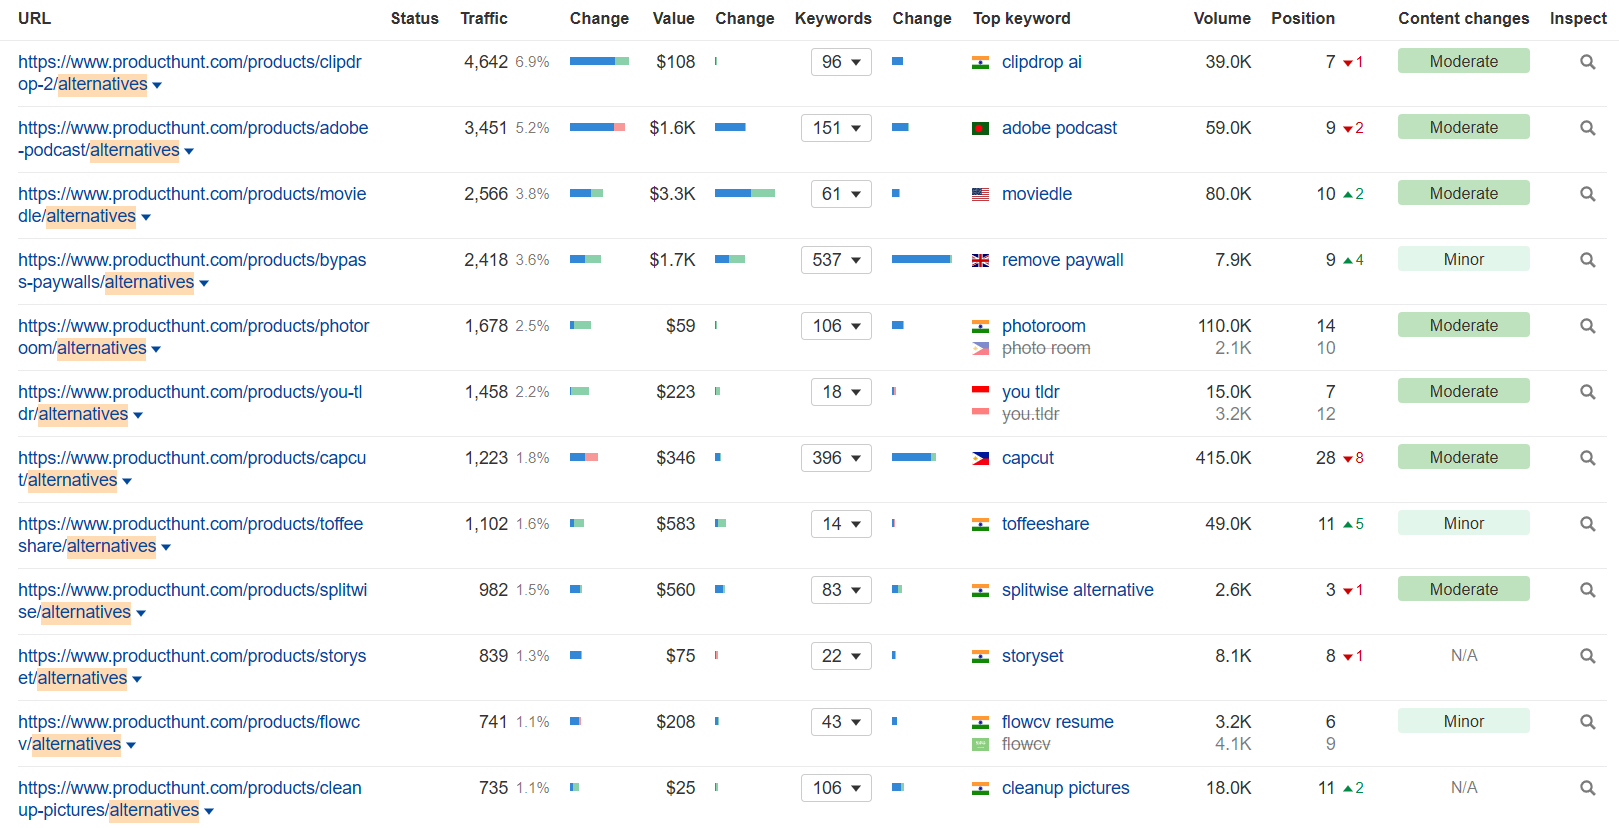The width and height of the screenshot is (1619, 828).
Task: Inspect the cleanup-pictures alternatives row
Action: (1587, 788)
